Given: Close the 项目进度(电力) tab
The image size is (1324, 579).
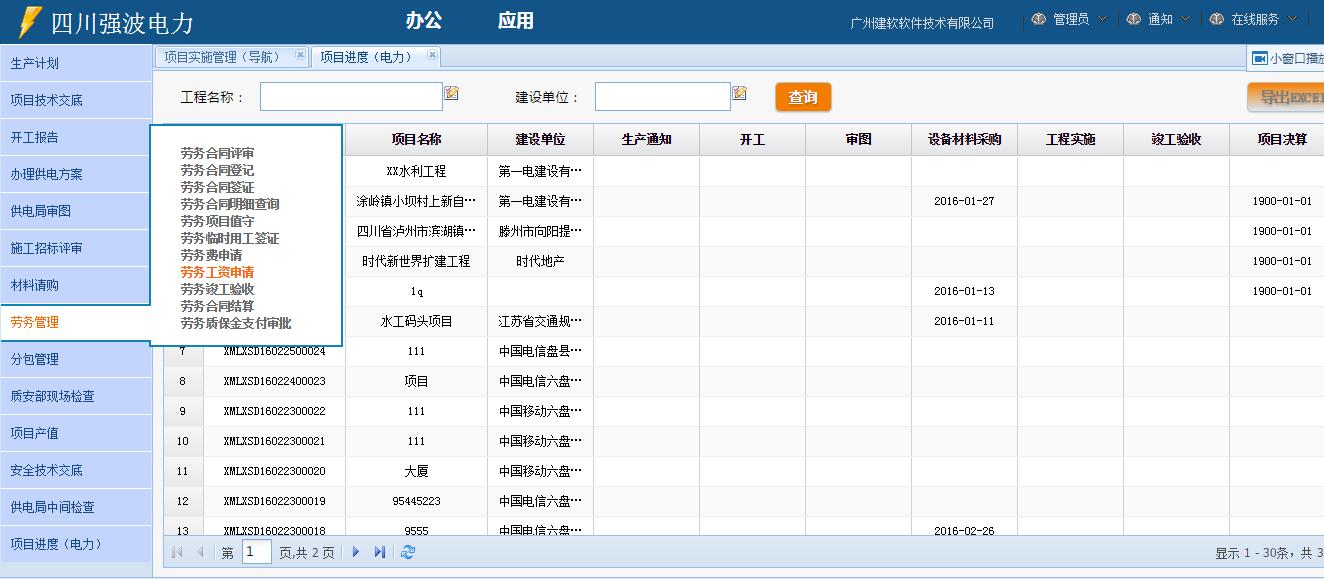Looking at the screenshot, I should 432,55.
